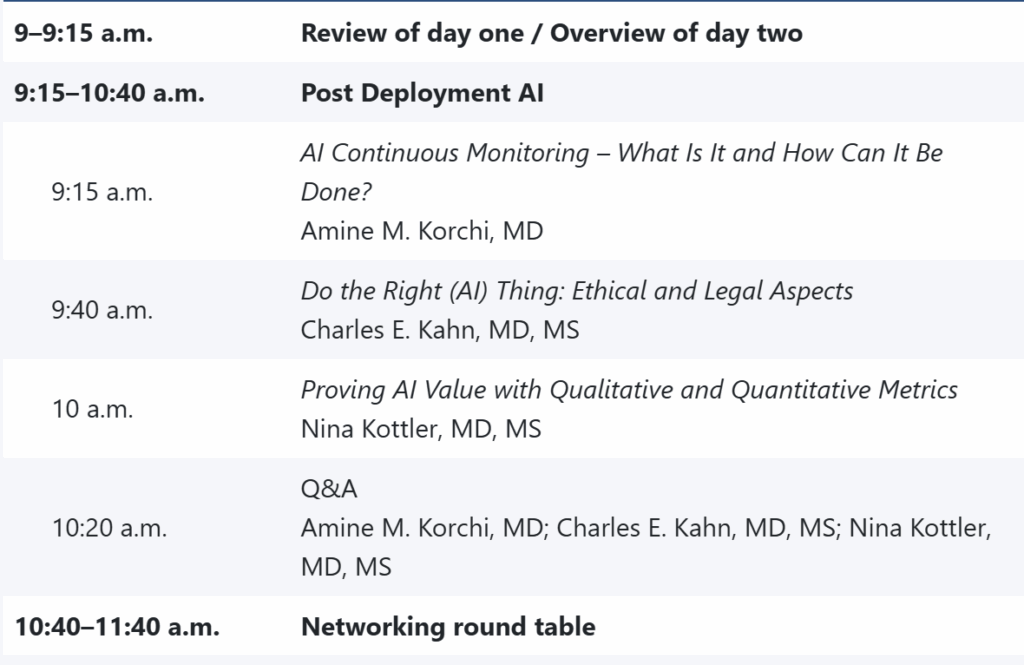Click Charles E. Kahn under Ethical and Legal Aspects
The height and width of the screenshot is (665, 1024).
pyautogui.click(x=439, y=330)
